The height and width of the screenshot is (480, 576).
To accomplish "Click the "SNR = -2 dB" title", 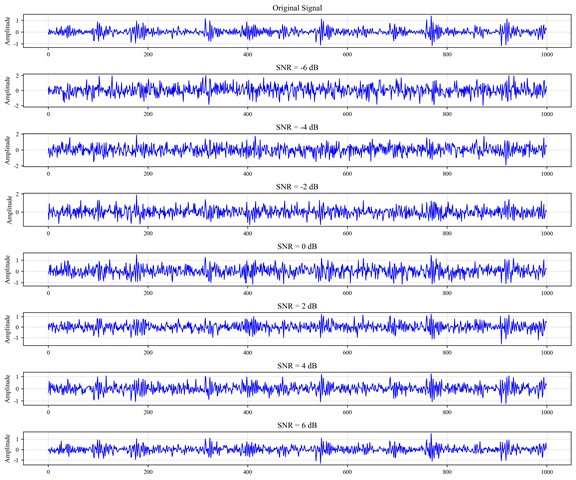I will coord(297,187).
